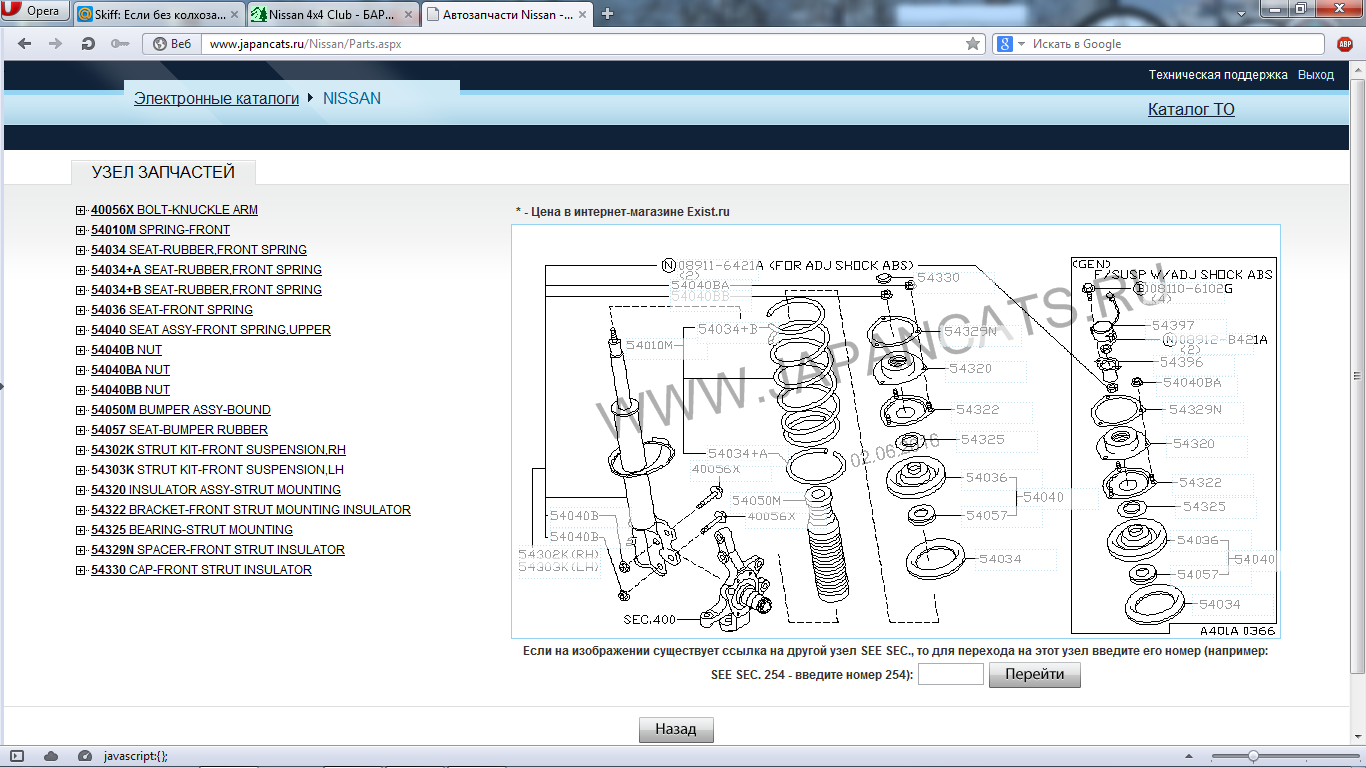1366x768 pixels.
Task: Open 54034+A SEAT-RUBBER,FRONT SPRING item
Action: tap(206, 270)
